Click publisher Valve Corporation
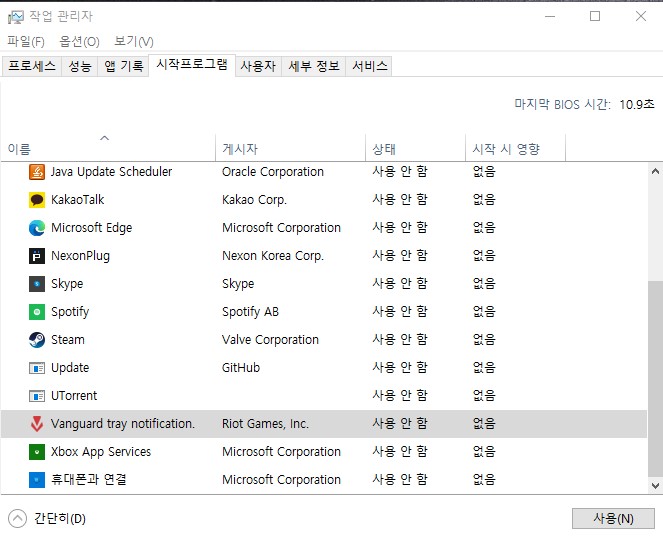Image resolution: width=663 pixels, height=540 pixels. (270, 340)
